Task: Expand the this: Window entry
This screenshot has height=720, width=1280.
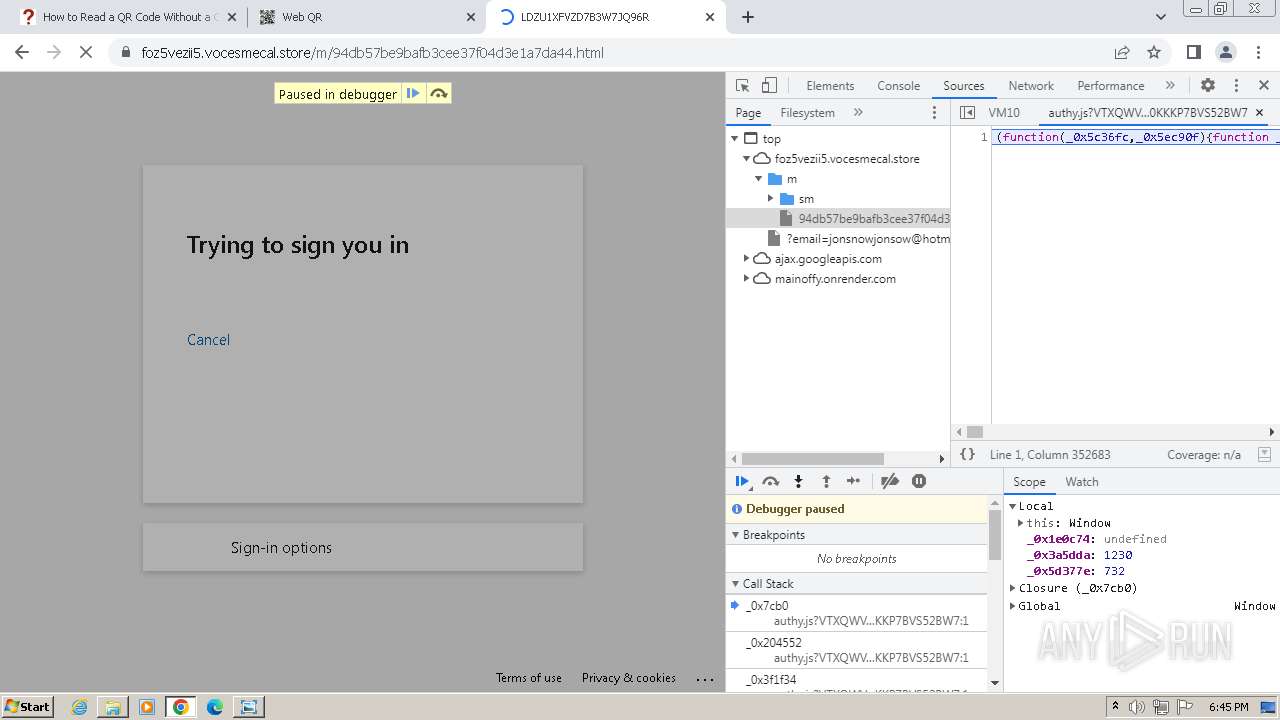Action: pyautogui.click(x=1020, y=523)
